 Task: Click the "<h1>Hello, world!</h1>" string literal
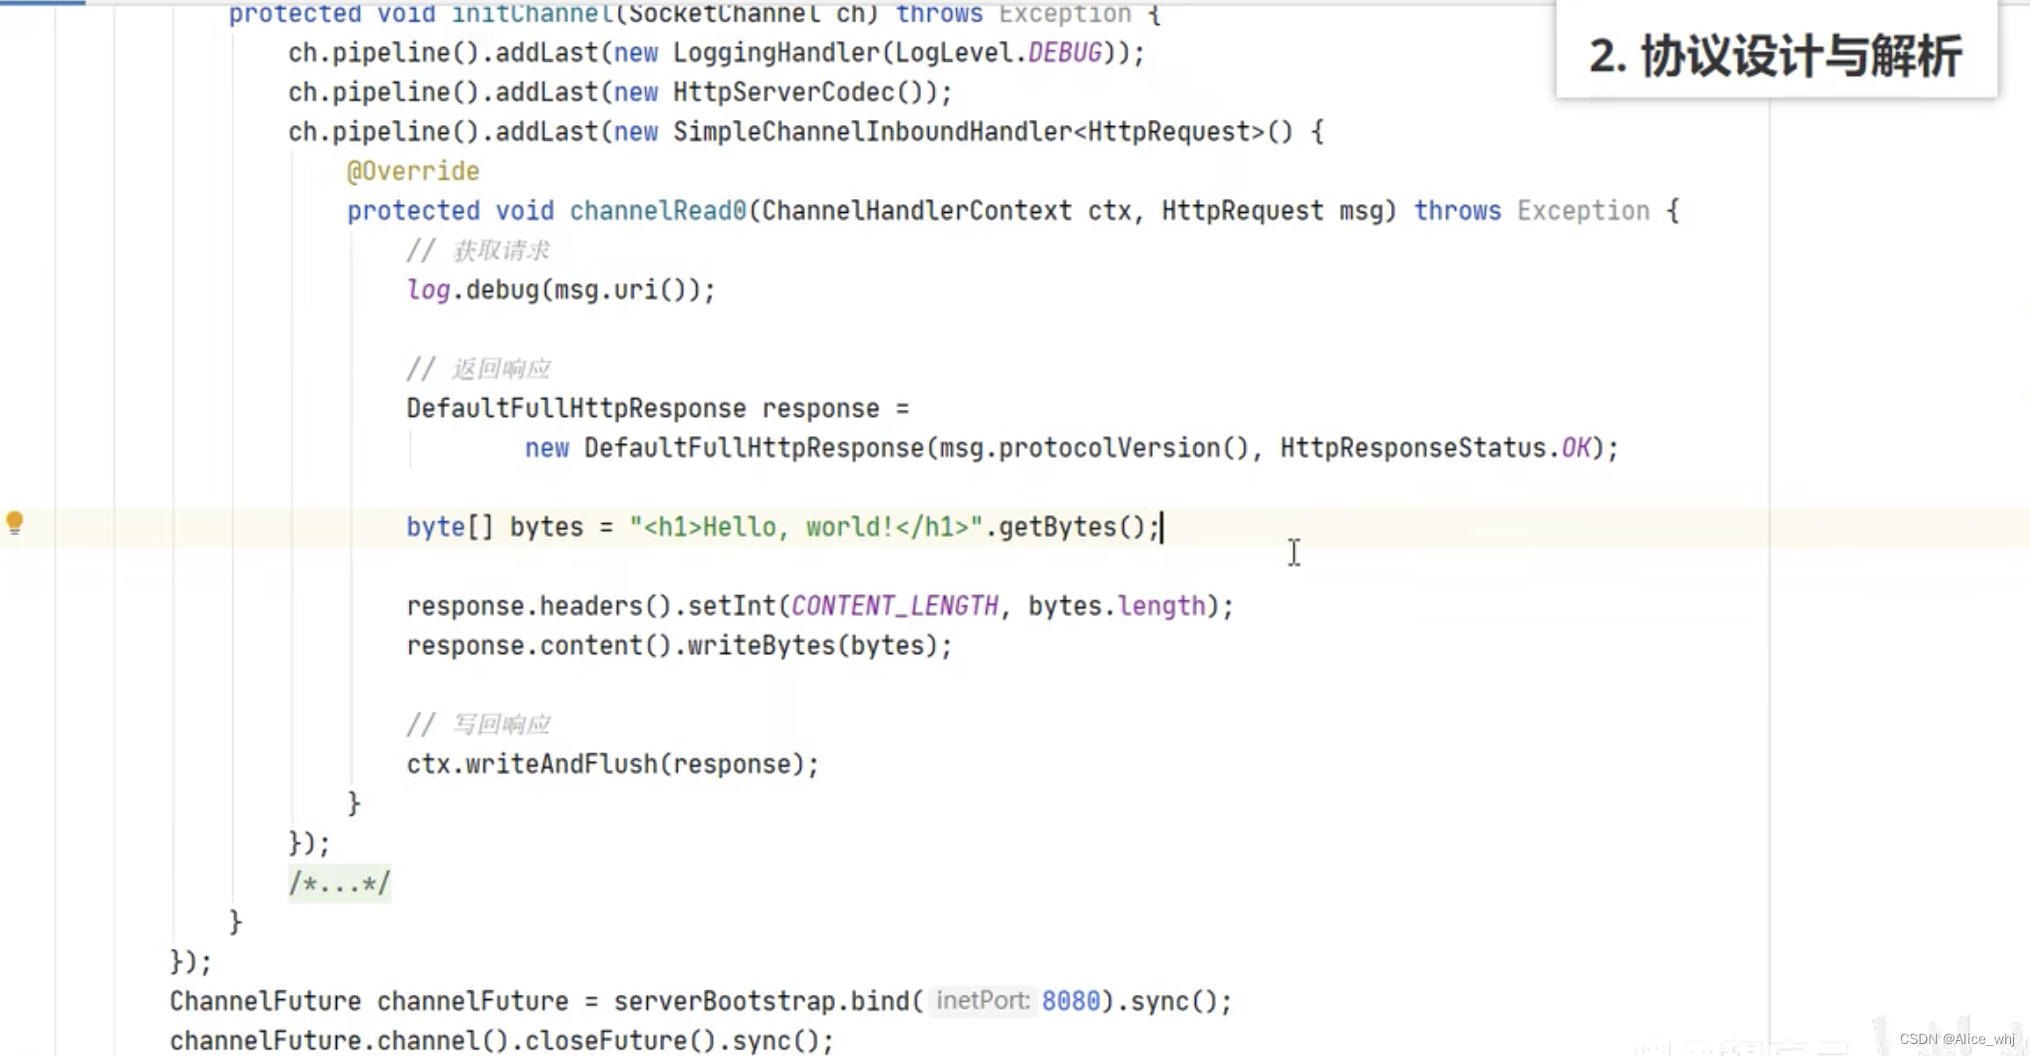[806, 527]
